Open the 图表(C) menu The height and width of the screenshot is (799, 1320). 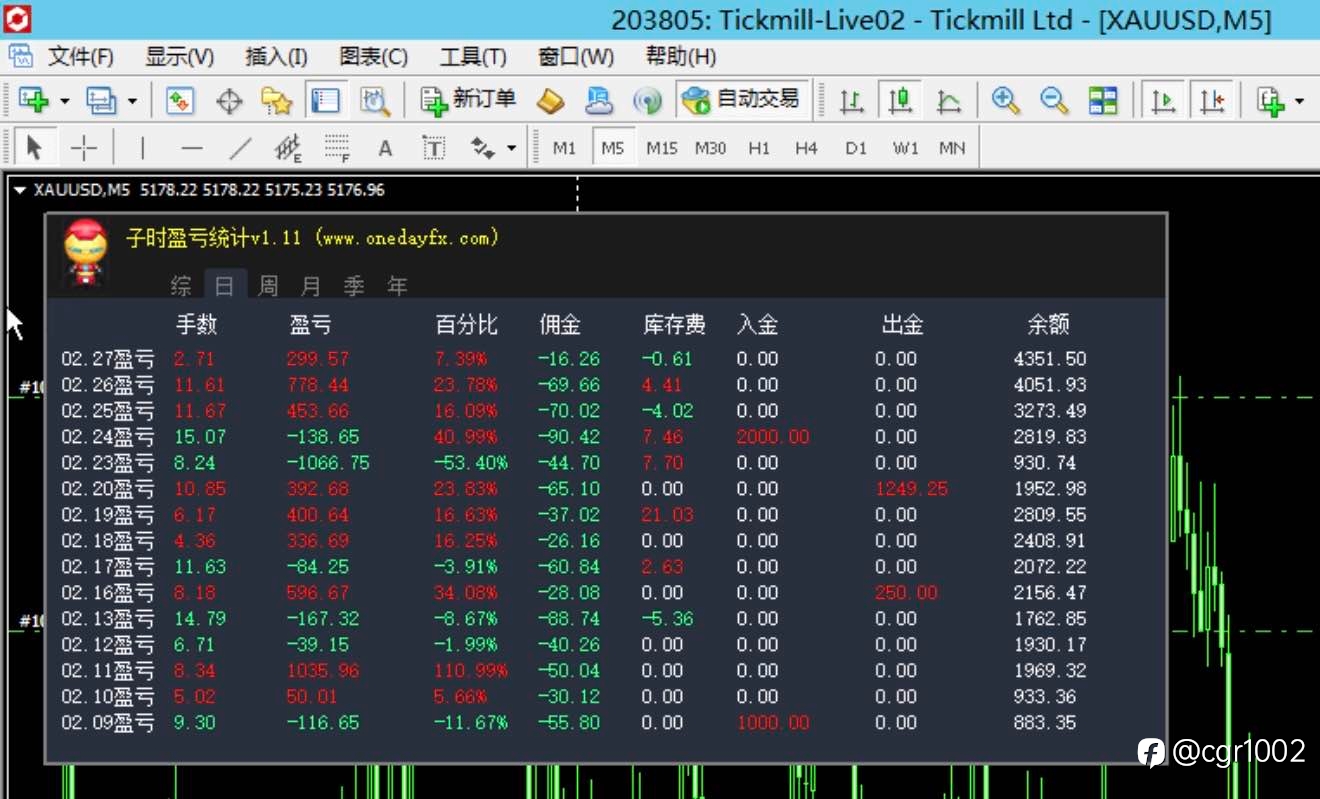tap(373, 56)
